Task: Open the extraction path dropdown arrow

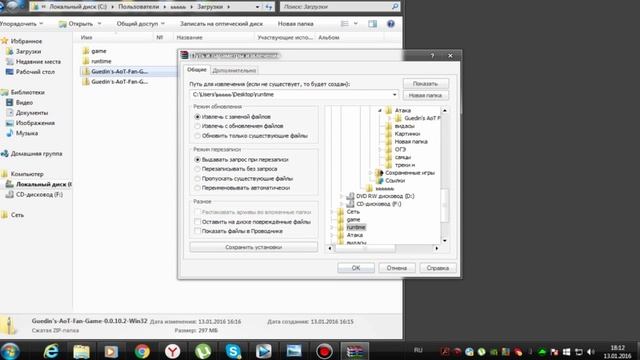Action: (x=394, y=94)
